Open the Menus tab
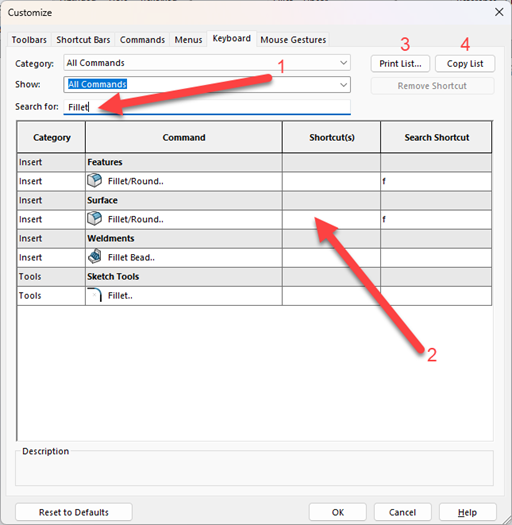Image resolution: width=512 pixels, height=525 pixels. tap(188, 40)
